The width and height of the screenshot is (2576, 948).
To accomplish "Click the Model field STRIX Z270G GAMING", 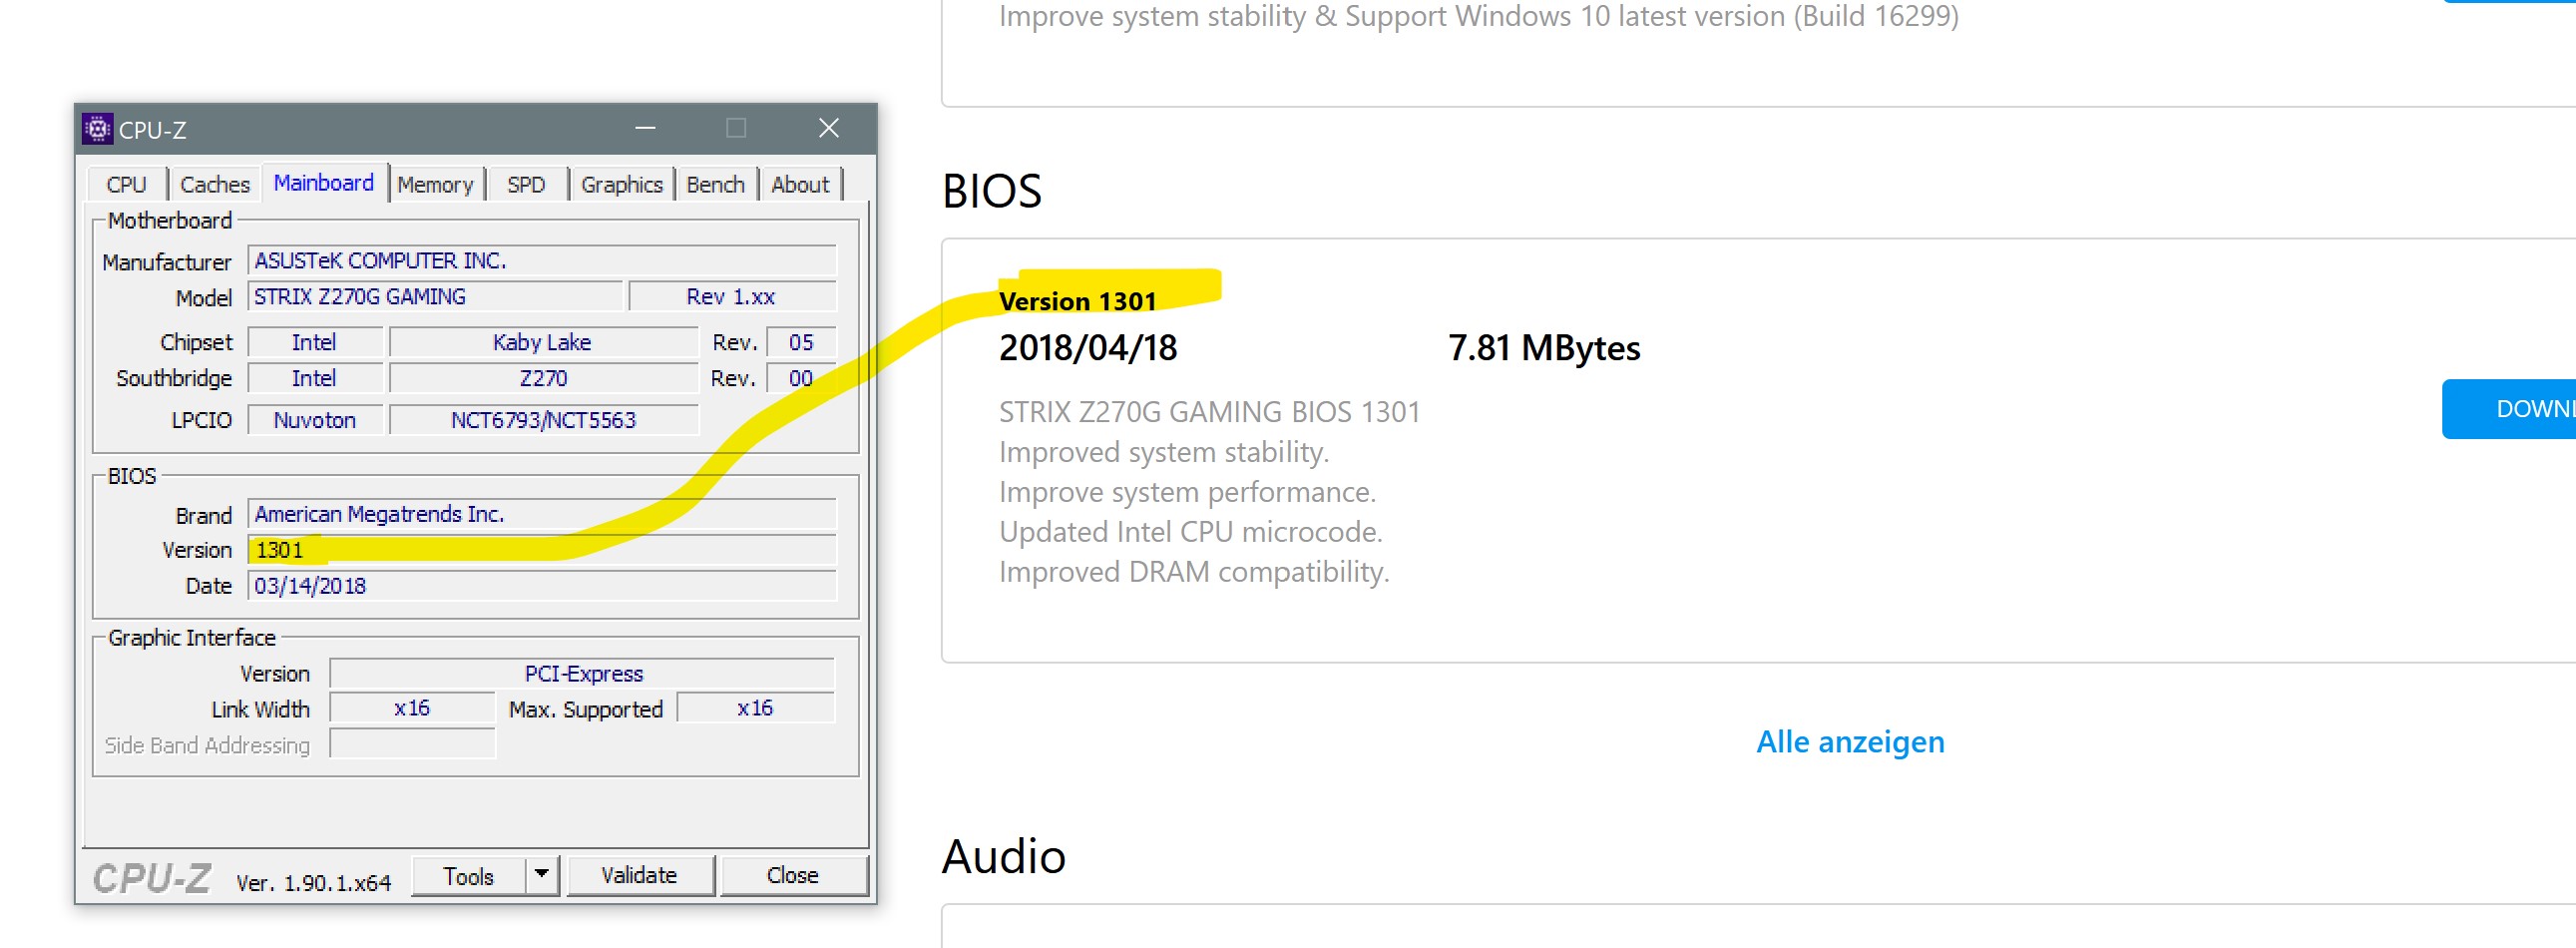I will click(435, 297).
